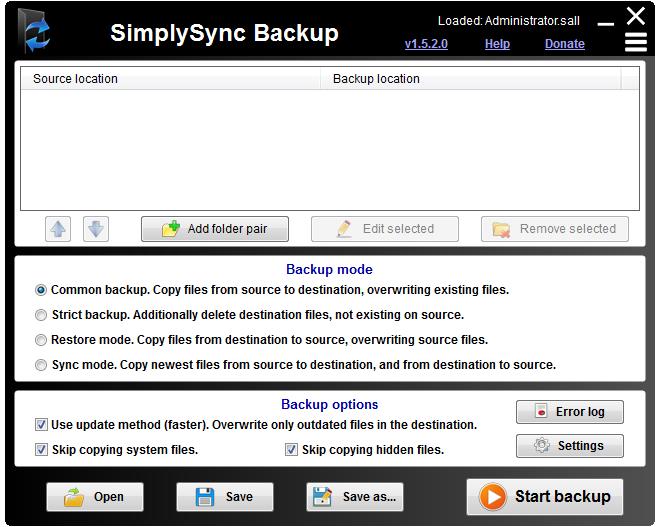Choose Save as... for profile
This screenshot has width=658, height=527.
coord(355,497)
